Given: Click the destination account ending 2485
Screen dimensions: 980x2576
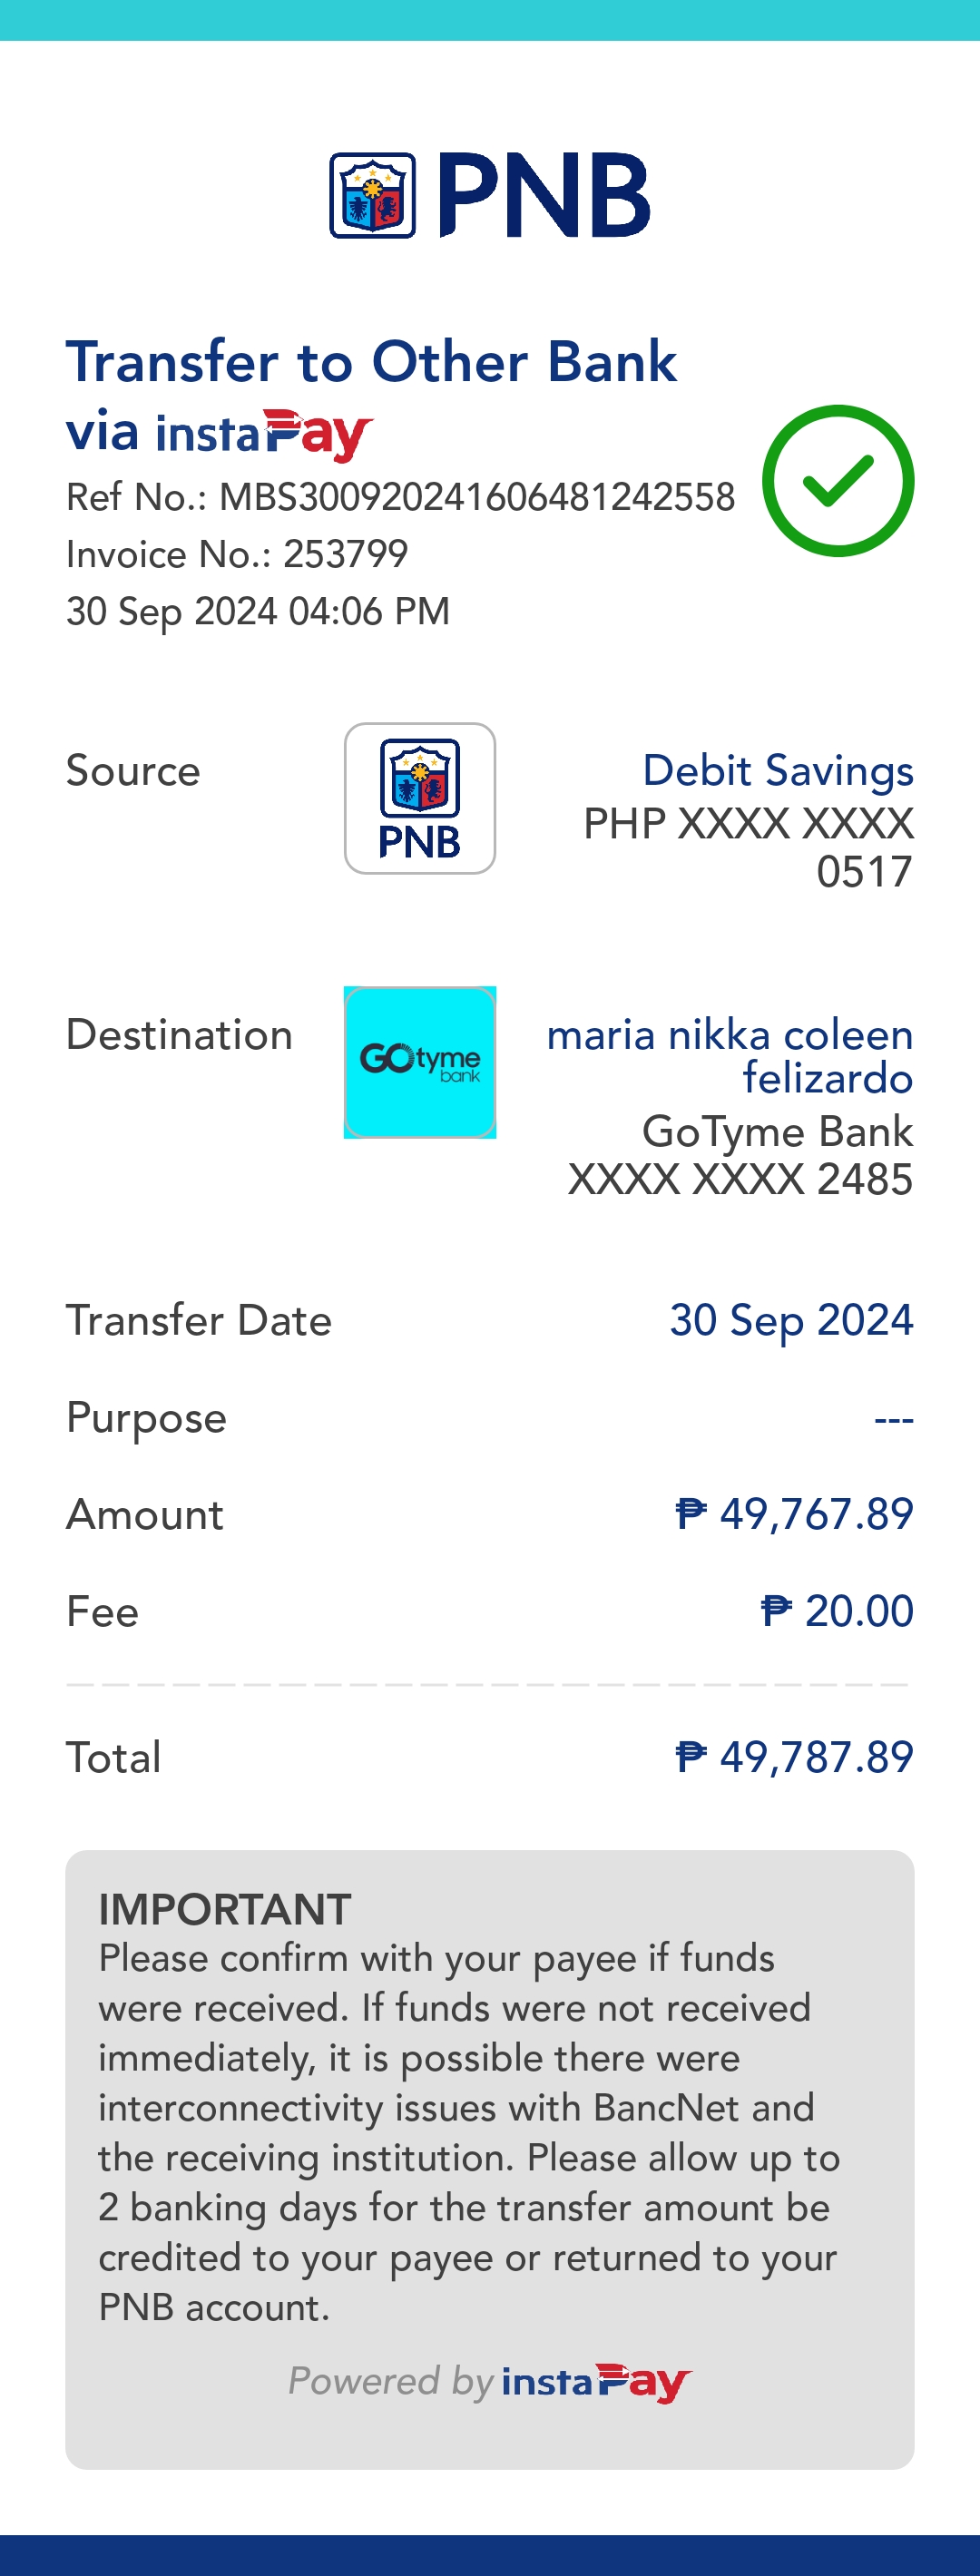Looking at the screenshot, I should (740, 1179).
